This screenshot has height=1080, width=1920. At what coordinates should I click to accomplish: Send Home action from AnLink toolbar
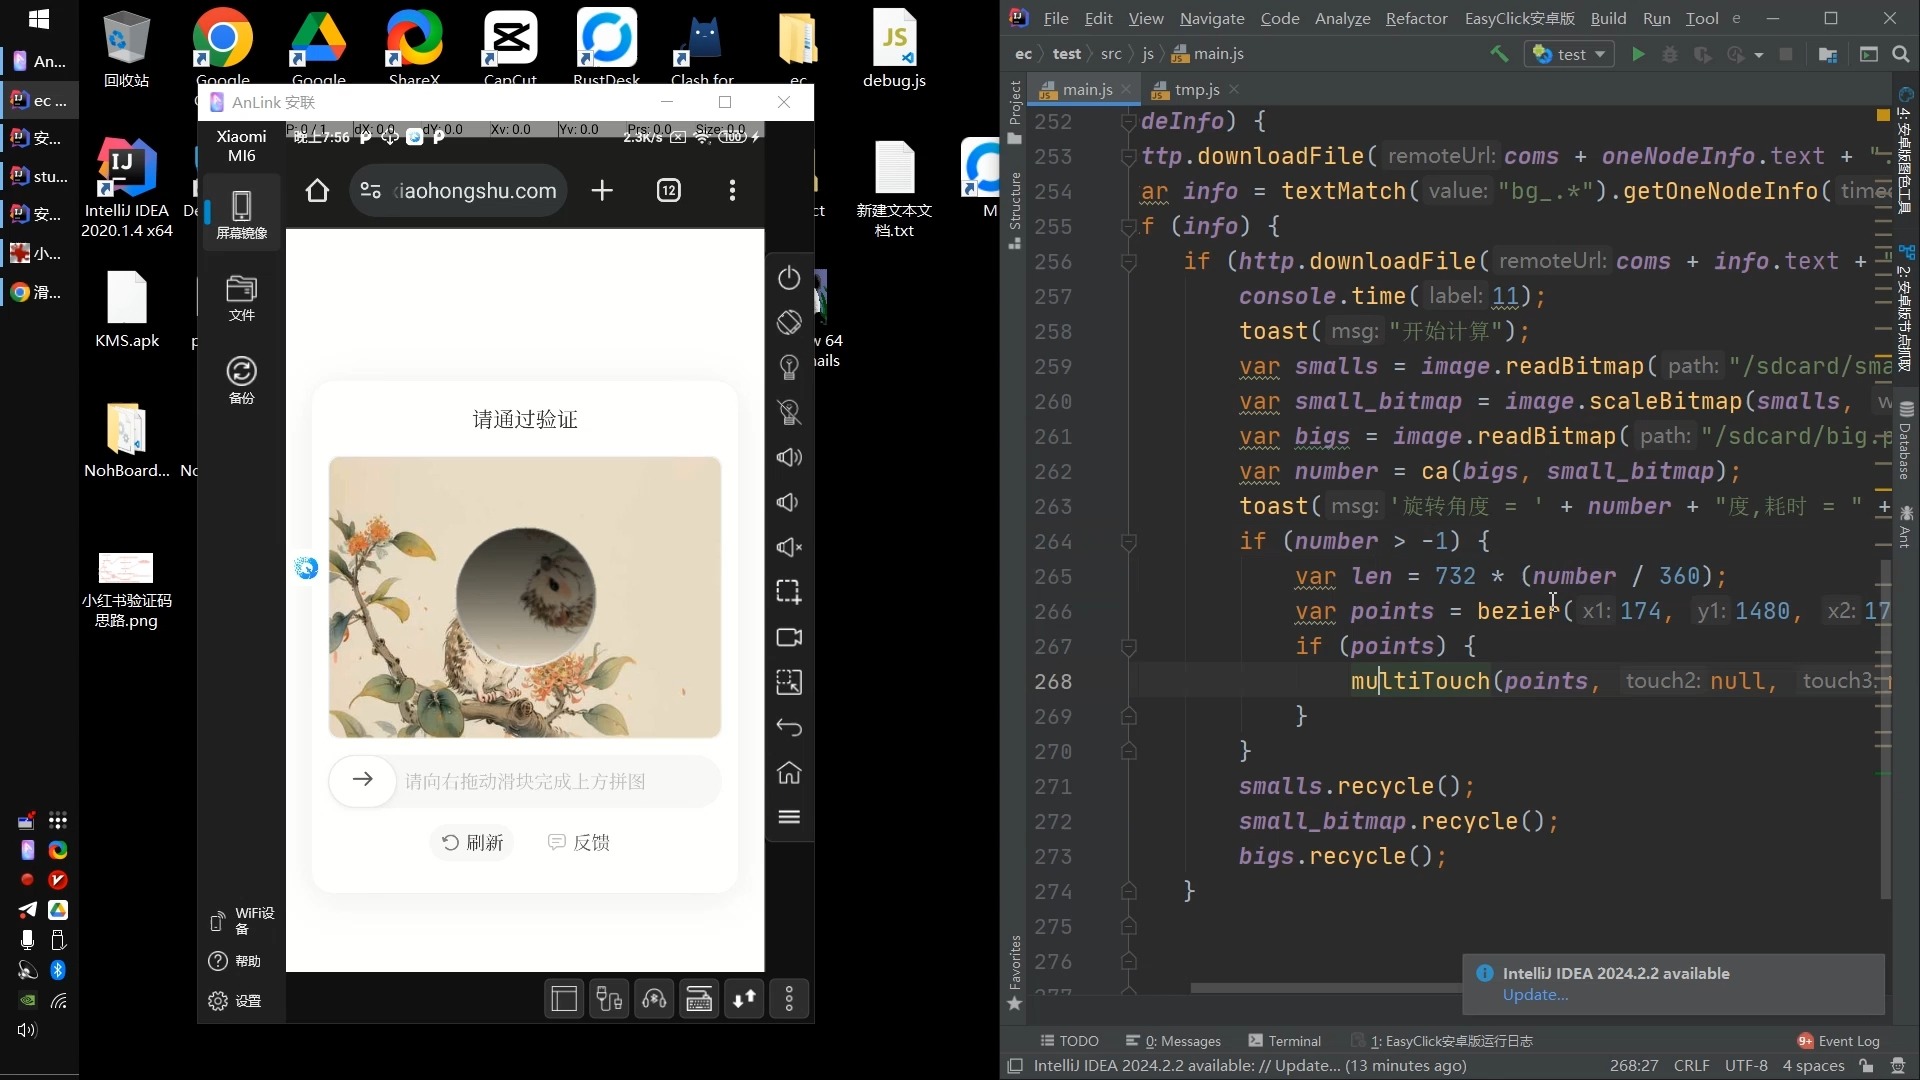(789, 772)
